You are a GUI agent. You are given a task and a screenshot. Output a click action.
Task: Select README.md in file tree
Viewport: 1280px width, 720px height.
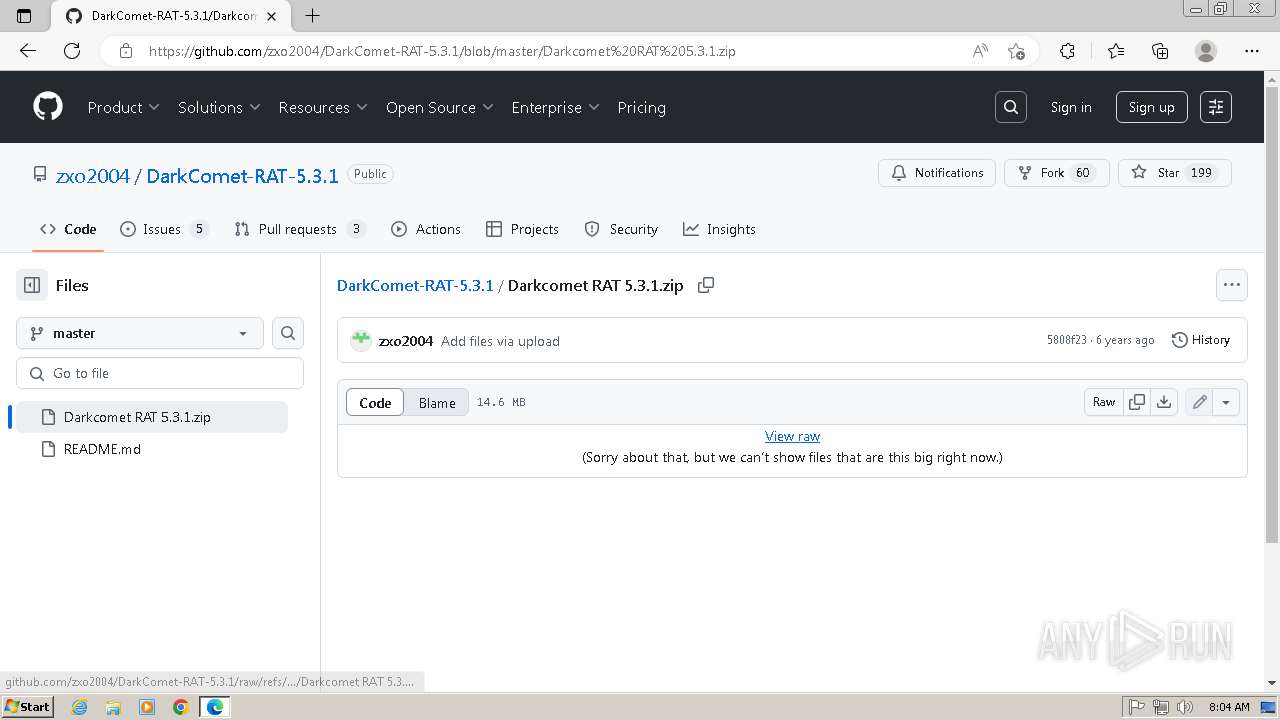pyautogui.click(x=152, y=449)
